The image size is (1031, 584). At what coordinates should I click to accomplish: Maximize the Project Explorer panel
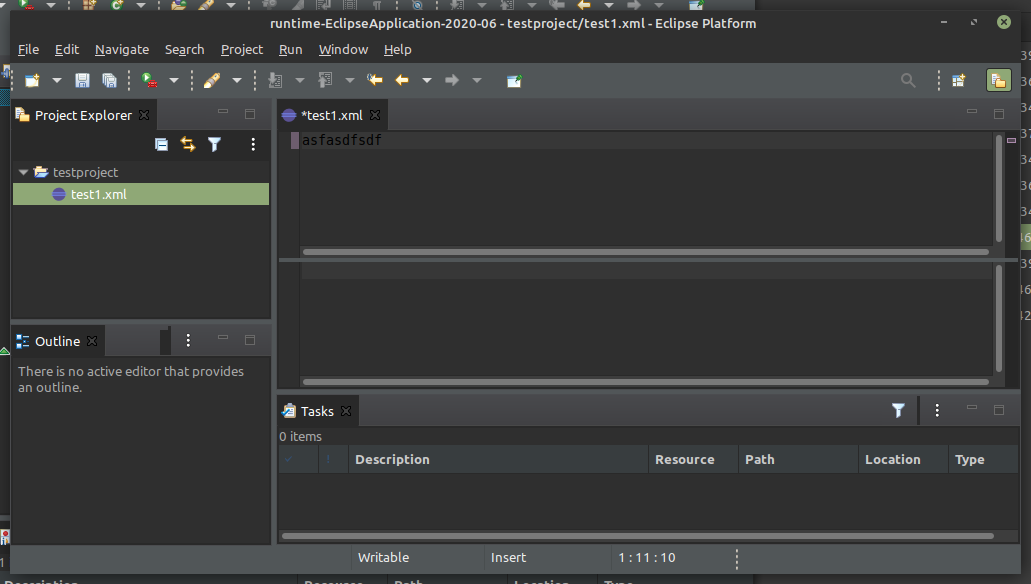coord(250,114)
